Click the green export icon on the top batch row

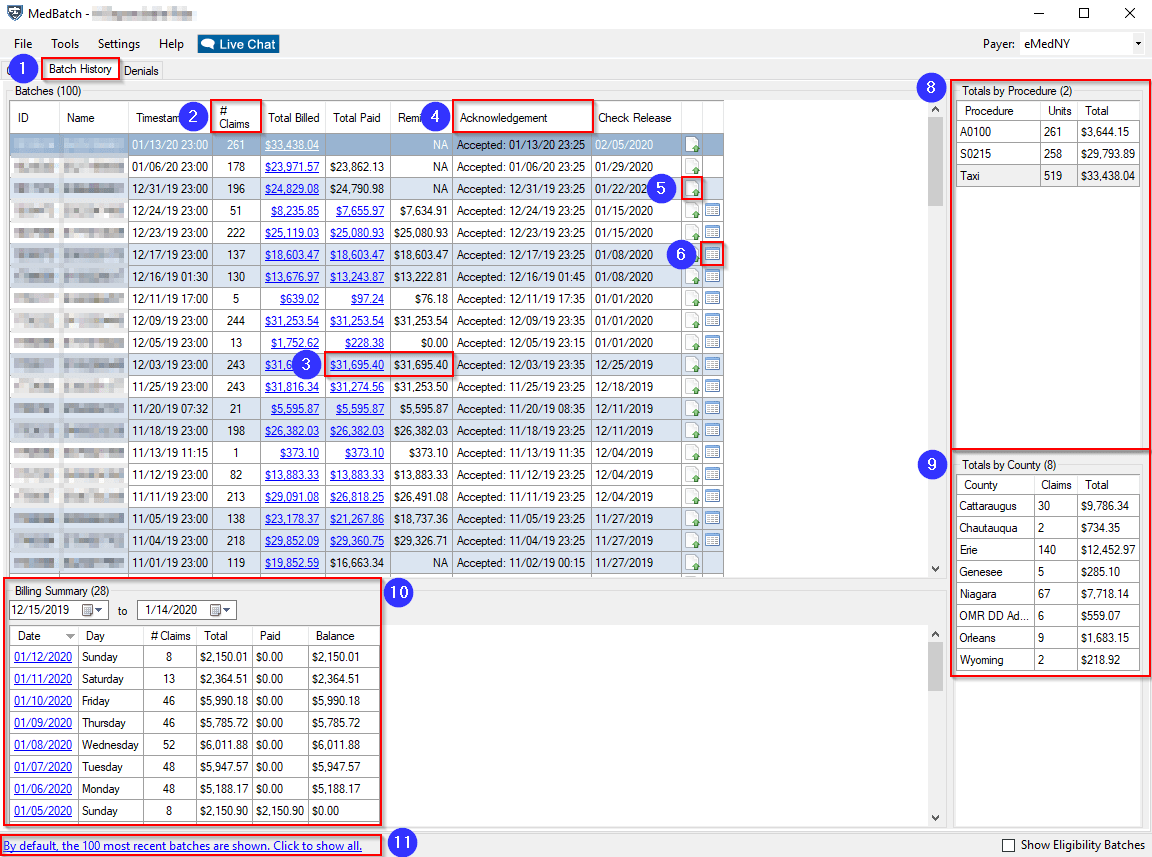pyautogui.click(x=692, y=144)
